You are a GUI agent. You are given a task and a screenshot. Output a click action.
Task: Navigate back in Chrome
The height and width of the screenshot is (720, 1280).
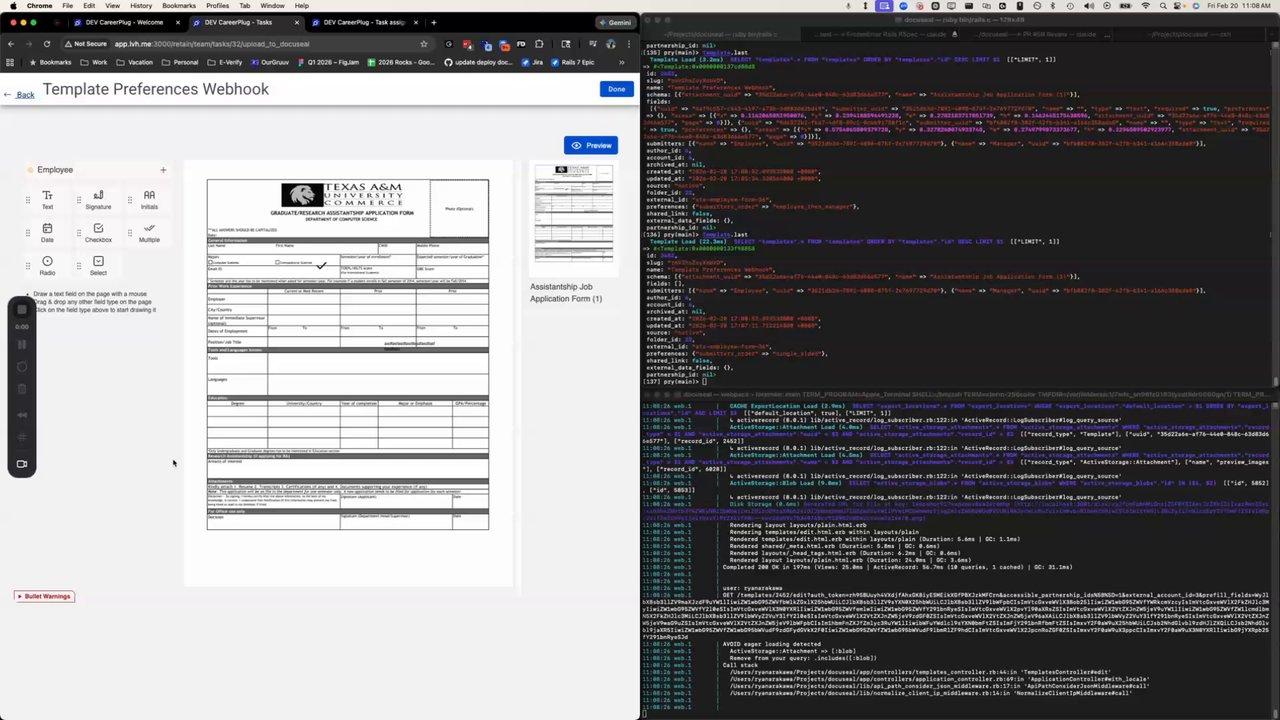pyautogui.click(x=11, y=44)
